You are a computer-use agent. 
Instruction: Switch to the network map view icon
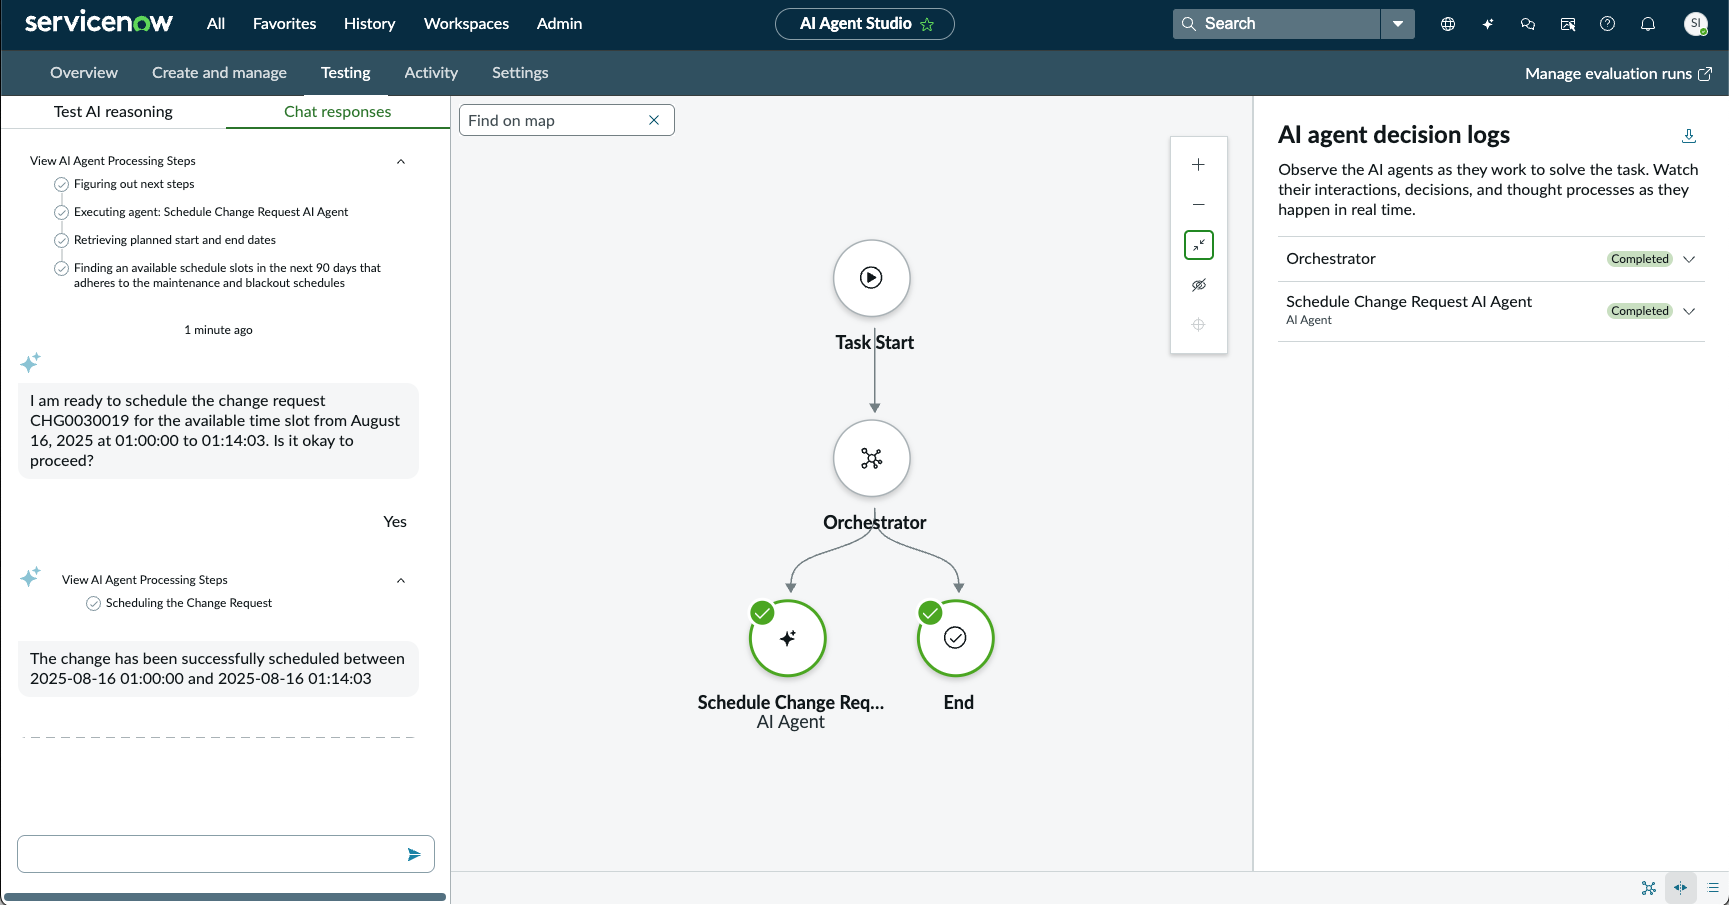pos(1649,888)
